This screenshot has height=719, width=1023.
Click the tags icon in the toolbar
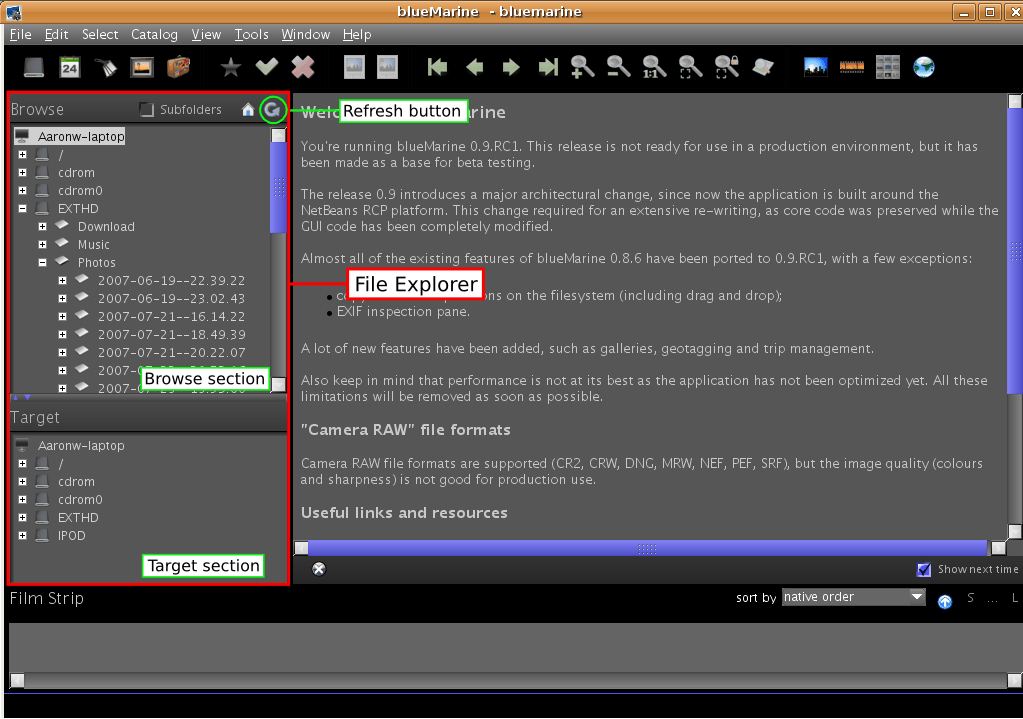(106, 67)
